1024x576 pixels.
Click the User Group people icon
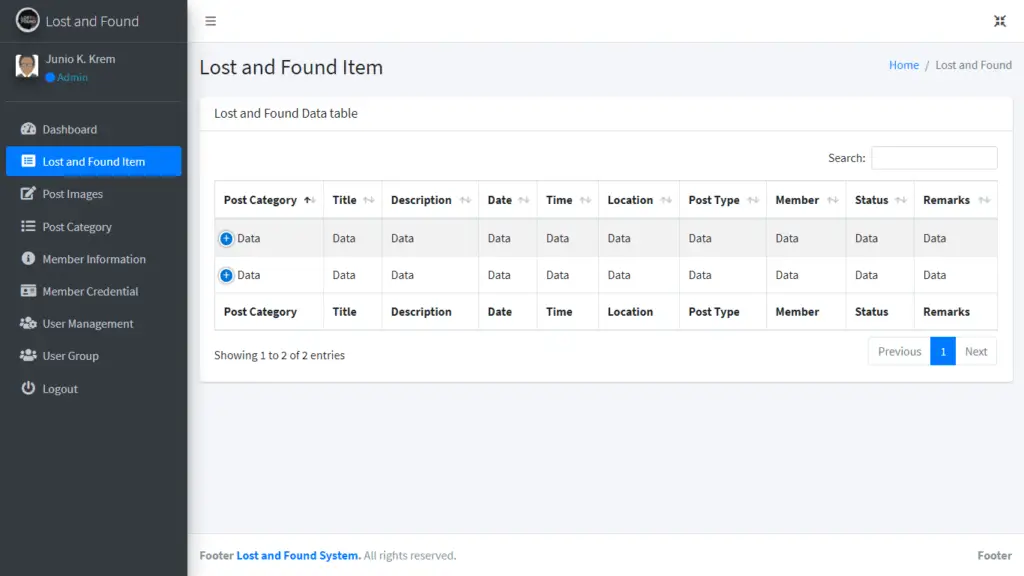pyautogui.click(x=28, y=355)
